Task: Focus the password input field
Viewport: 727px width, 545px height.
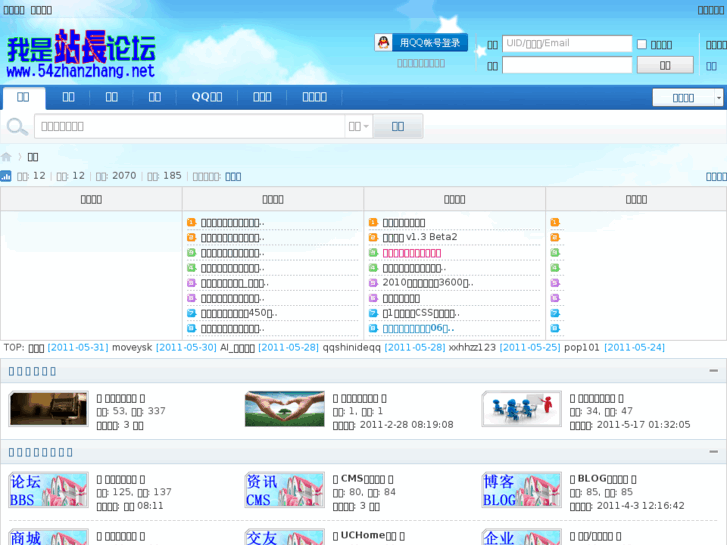Action: pyautogui.click(x=567, y=65)
